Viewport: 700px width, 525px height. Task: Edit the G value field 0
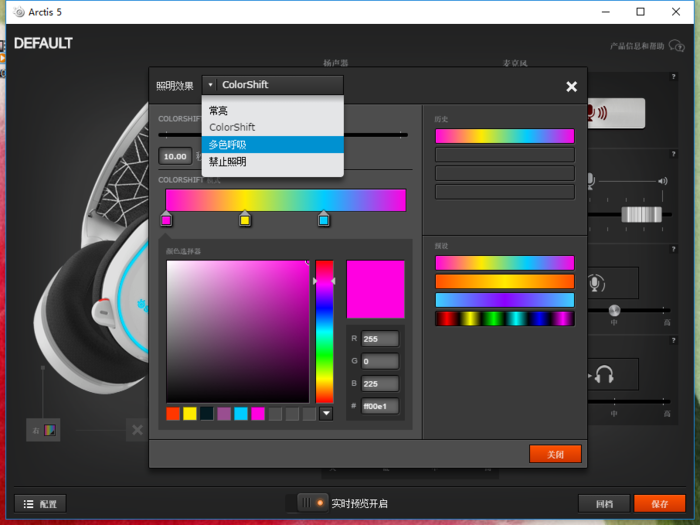(x=380, y=361)
